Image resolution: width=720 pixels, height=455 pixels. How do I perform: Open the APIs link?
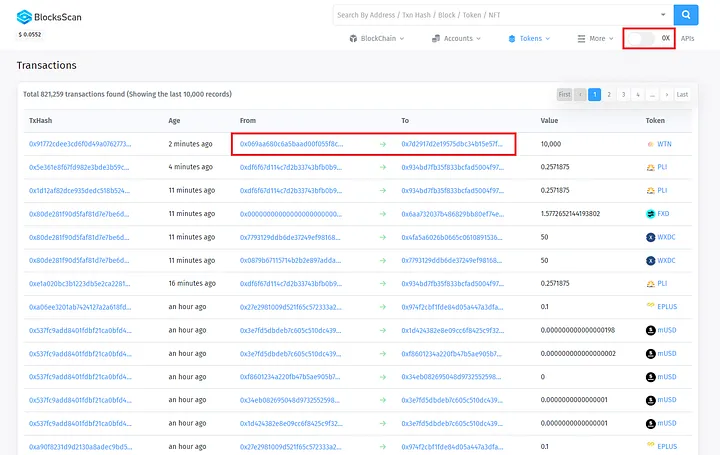[687, 39]
